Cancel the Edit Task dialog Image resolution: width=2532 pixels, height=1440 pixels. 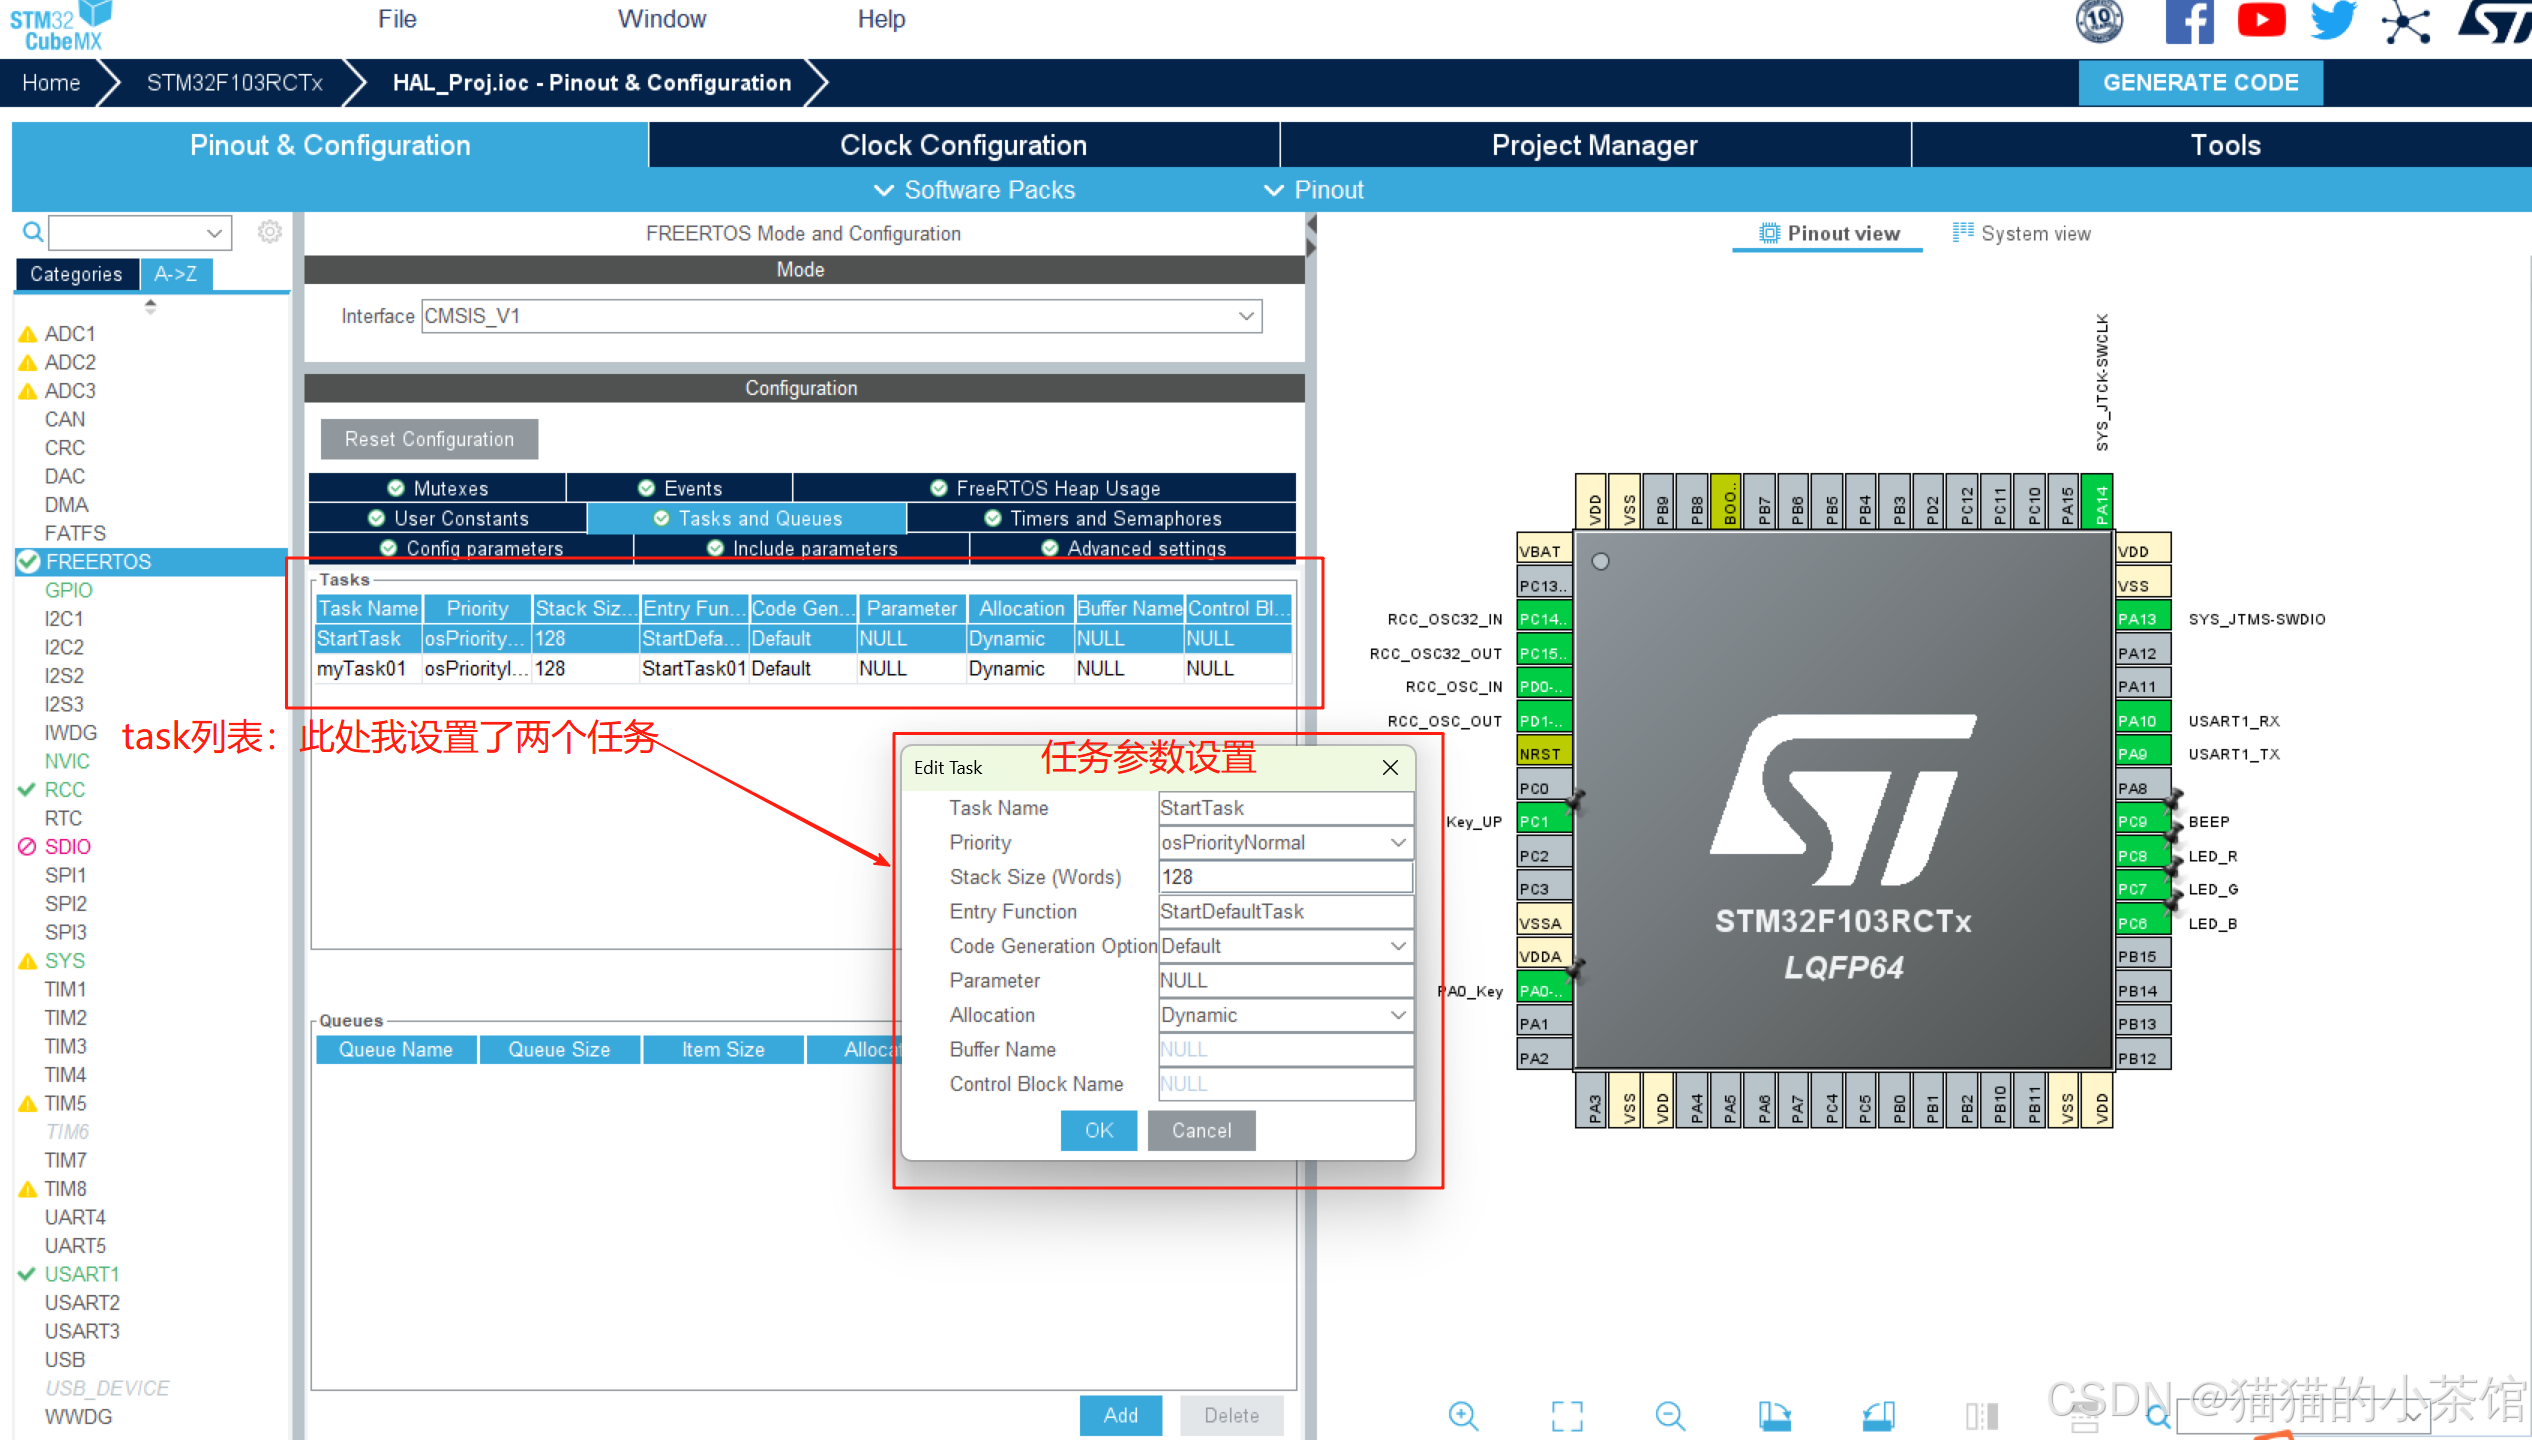pyautogui.click(x=1202, y=1130)
